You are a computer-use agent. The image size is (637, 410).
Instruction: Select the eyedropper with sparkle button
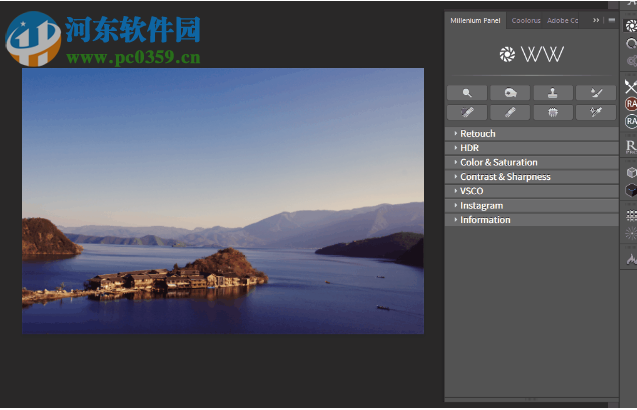point(596,112)
